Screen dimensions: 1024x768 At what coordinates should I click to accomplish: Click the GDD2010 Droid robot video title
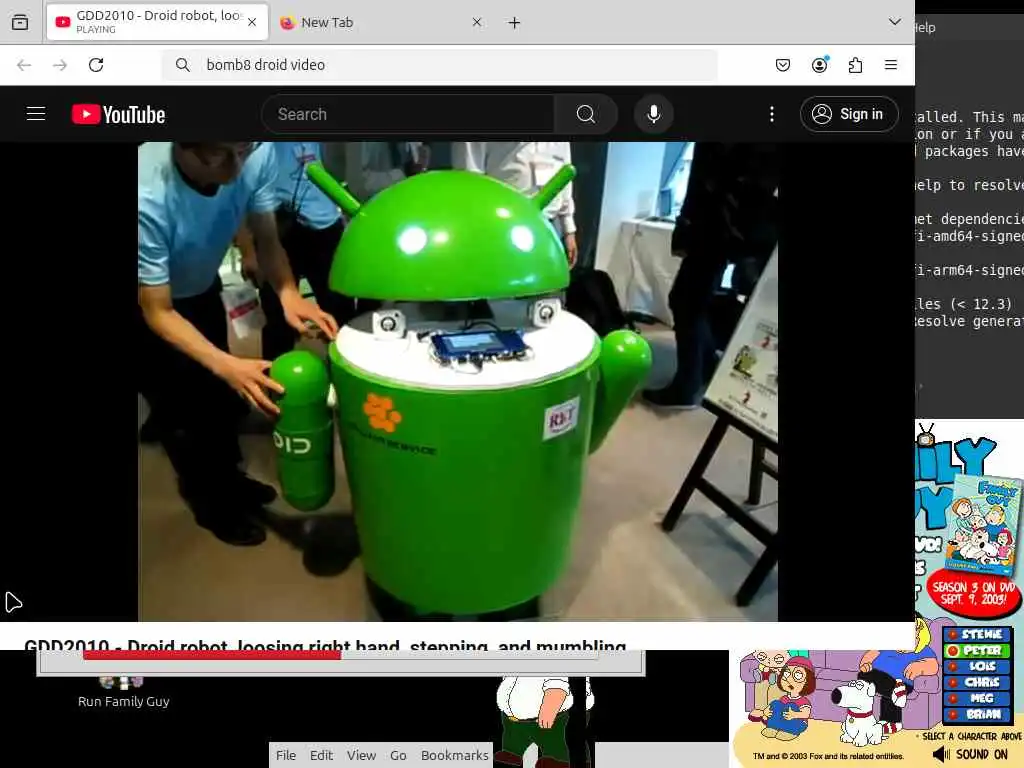coord(325,645)
